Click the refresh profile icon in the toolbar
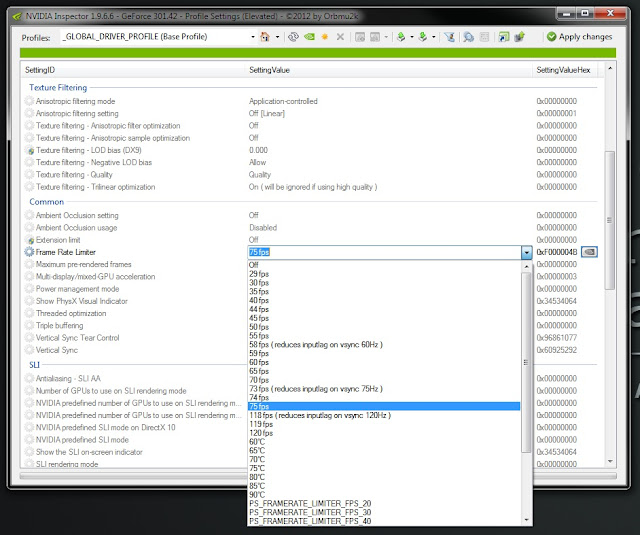 coord(293,37)
